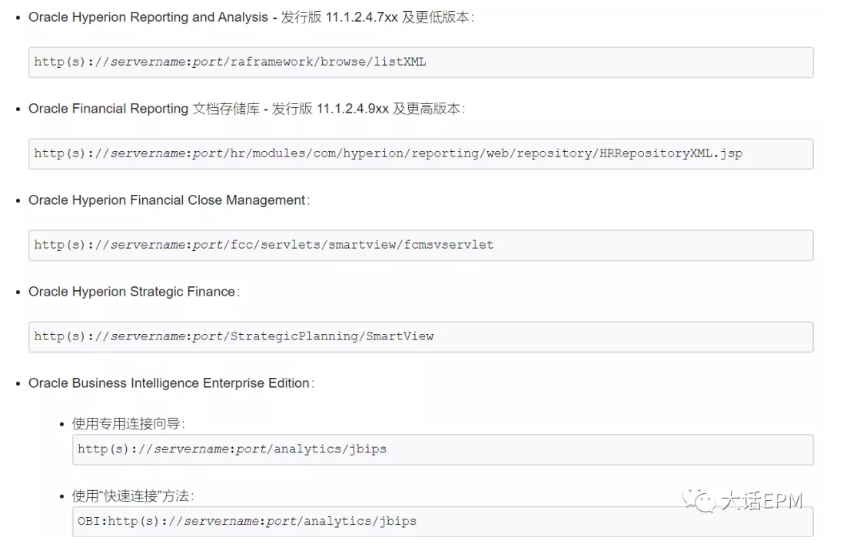Click the raframework/browse/listXML URL box

click(420, 62)
